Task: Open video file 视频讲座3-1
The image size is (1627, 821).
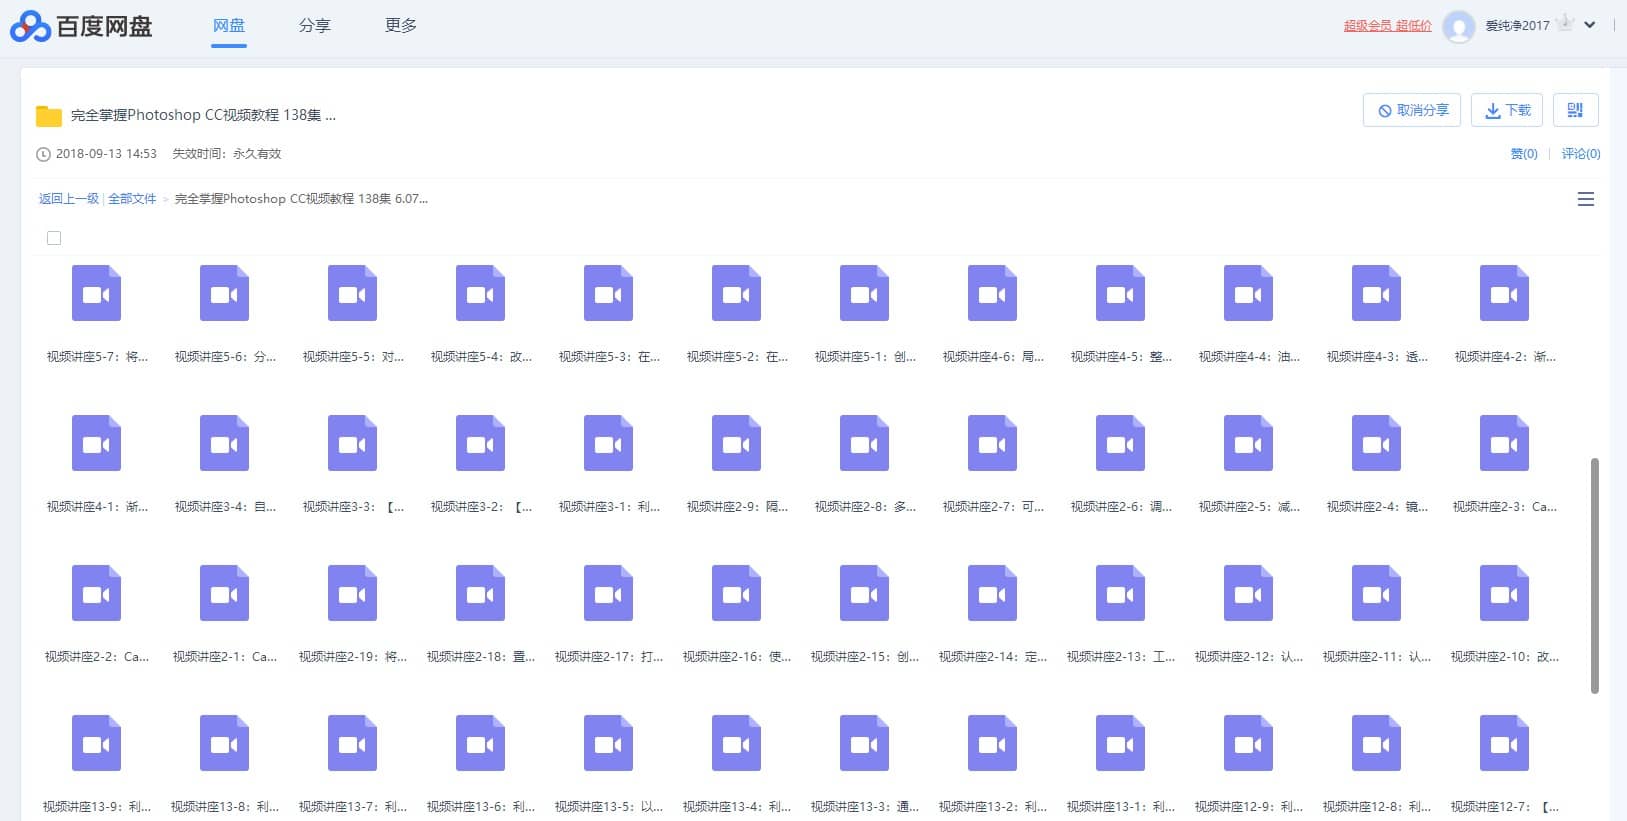Action: coord(609,443)
